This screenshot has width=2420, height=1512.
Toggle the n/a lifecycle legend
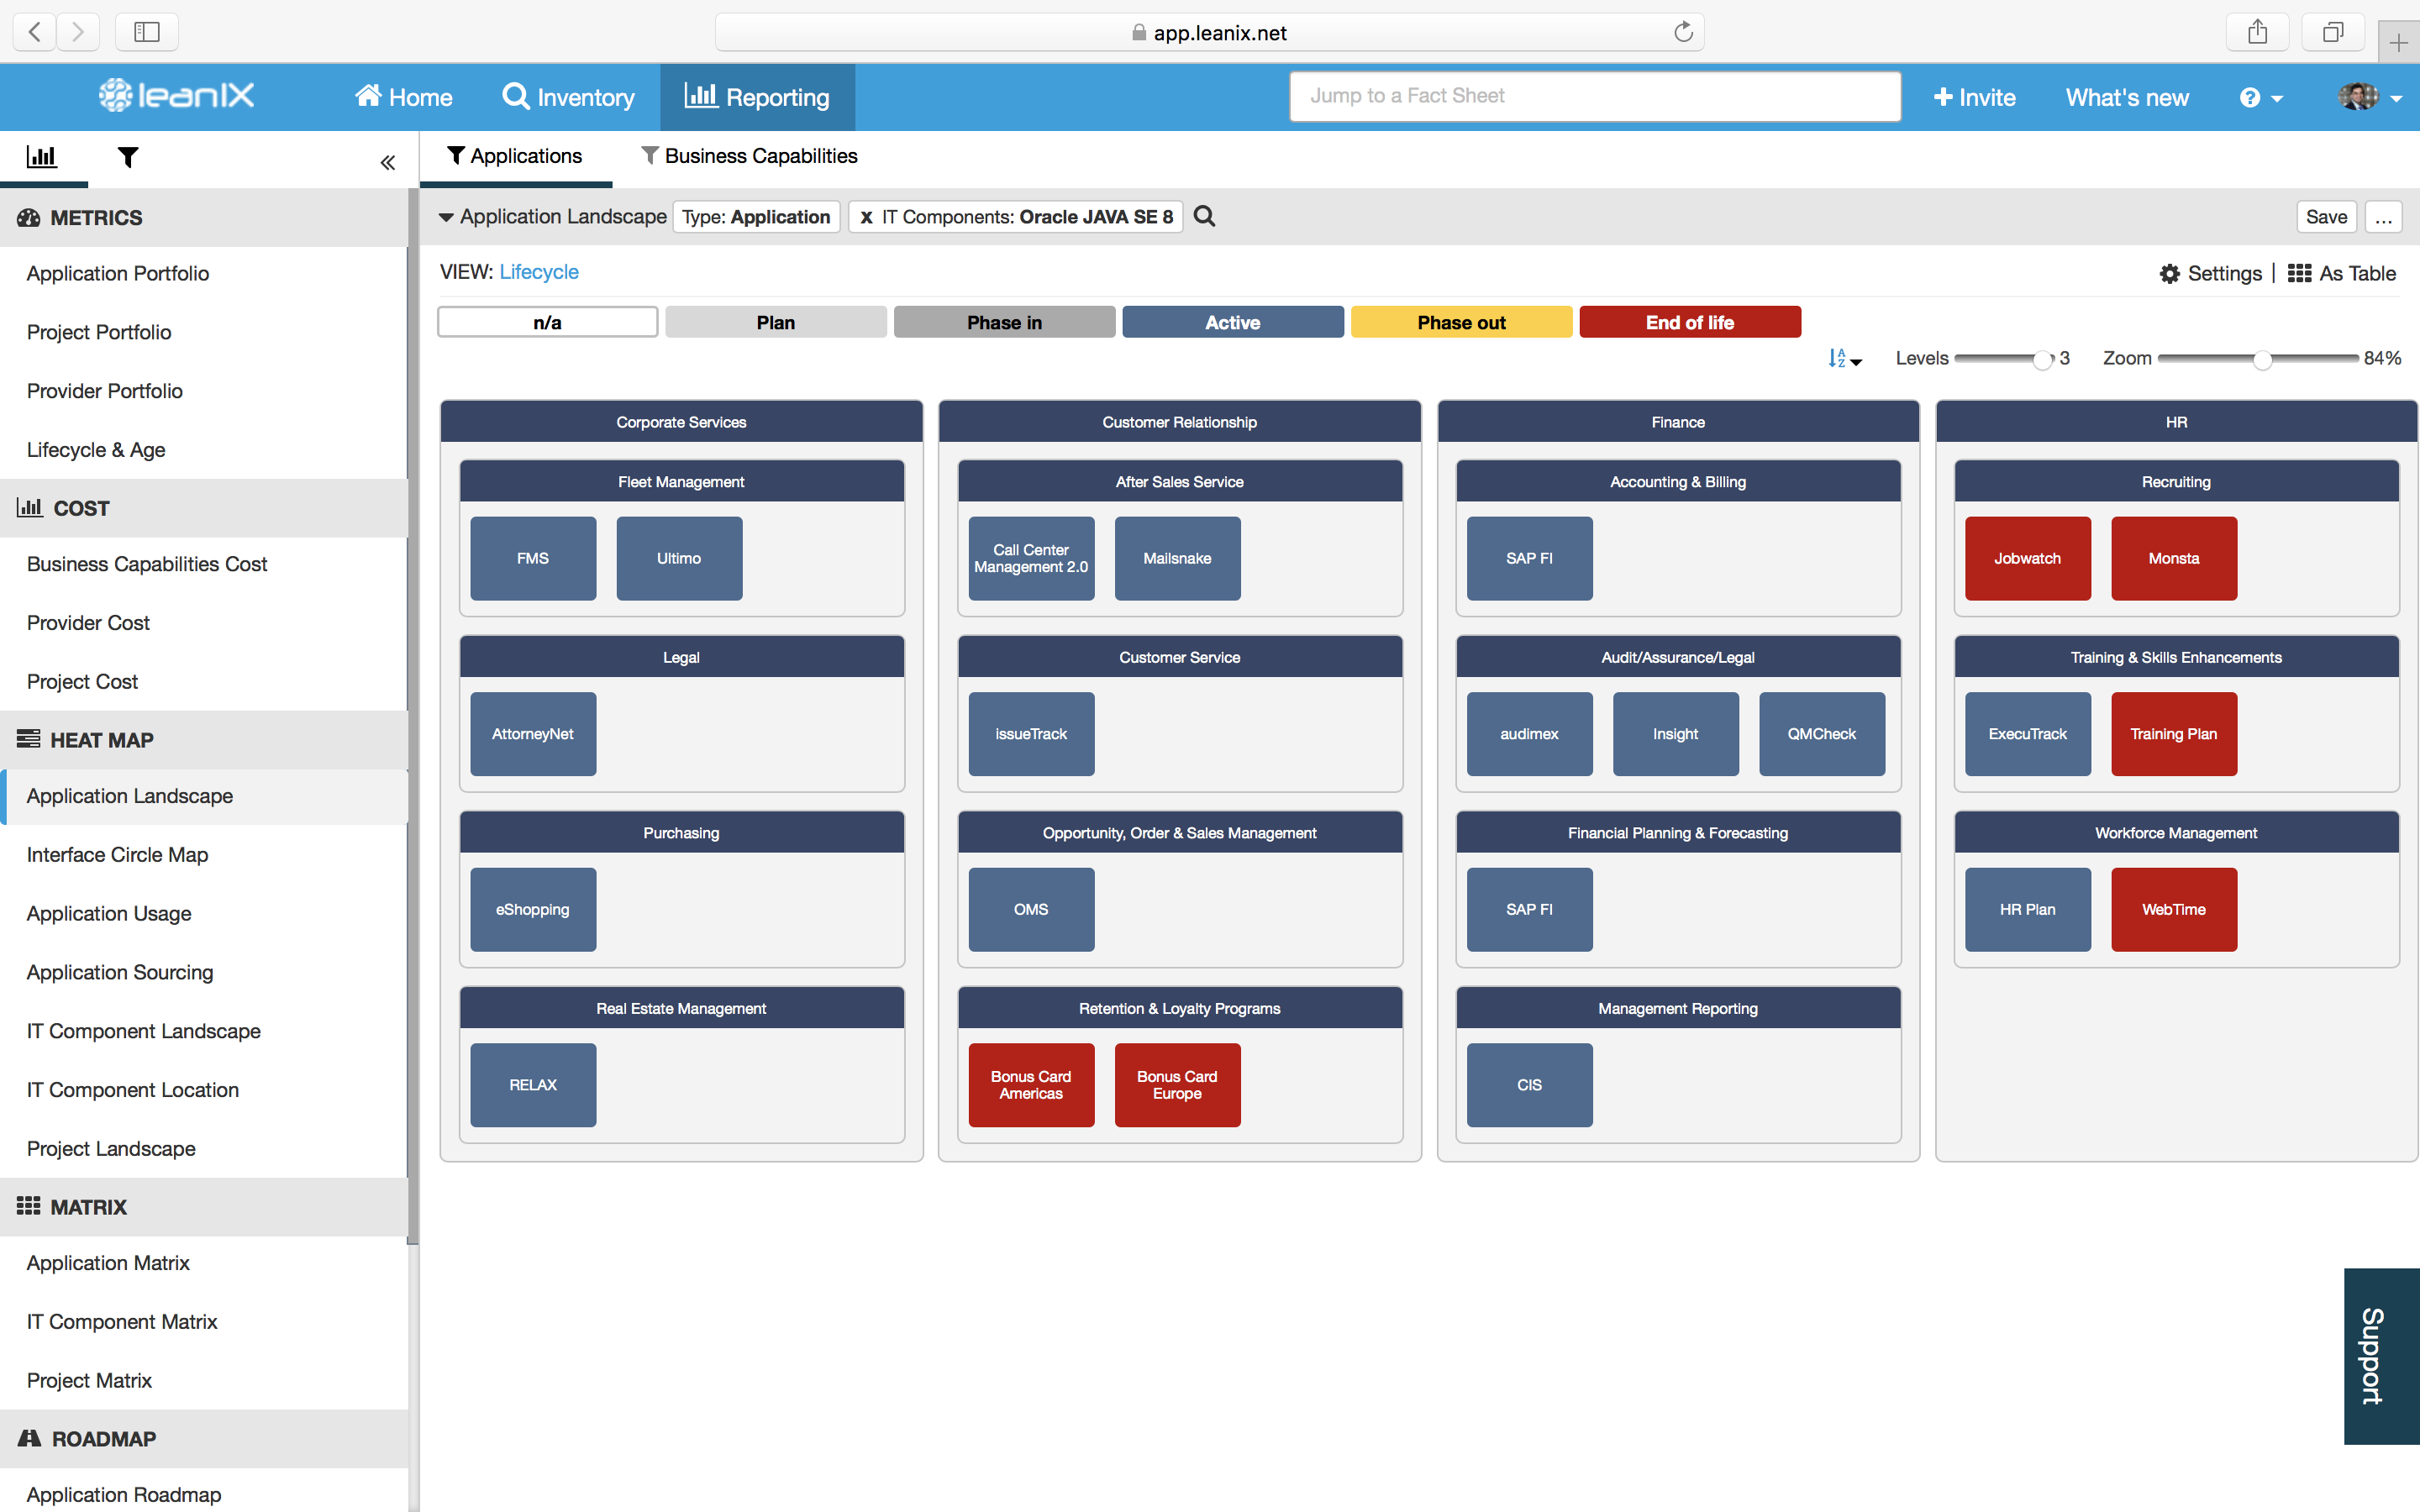point(547,322)
